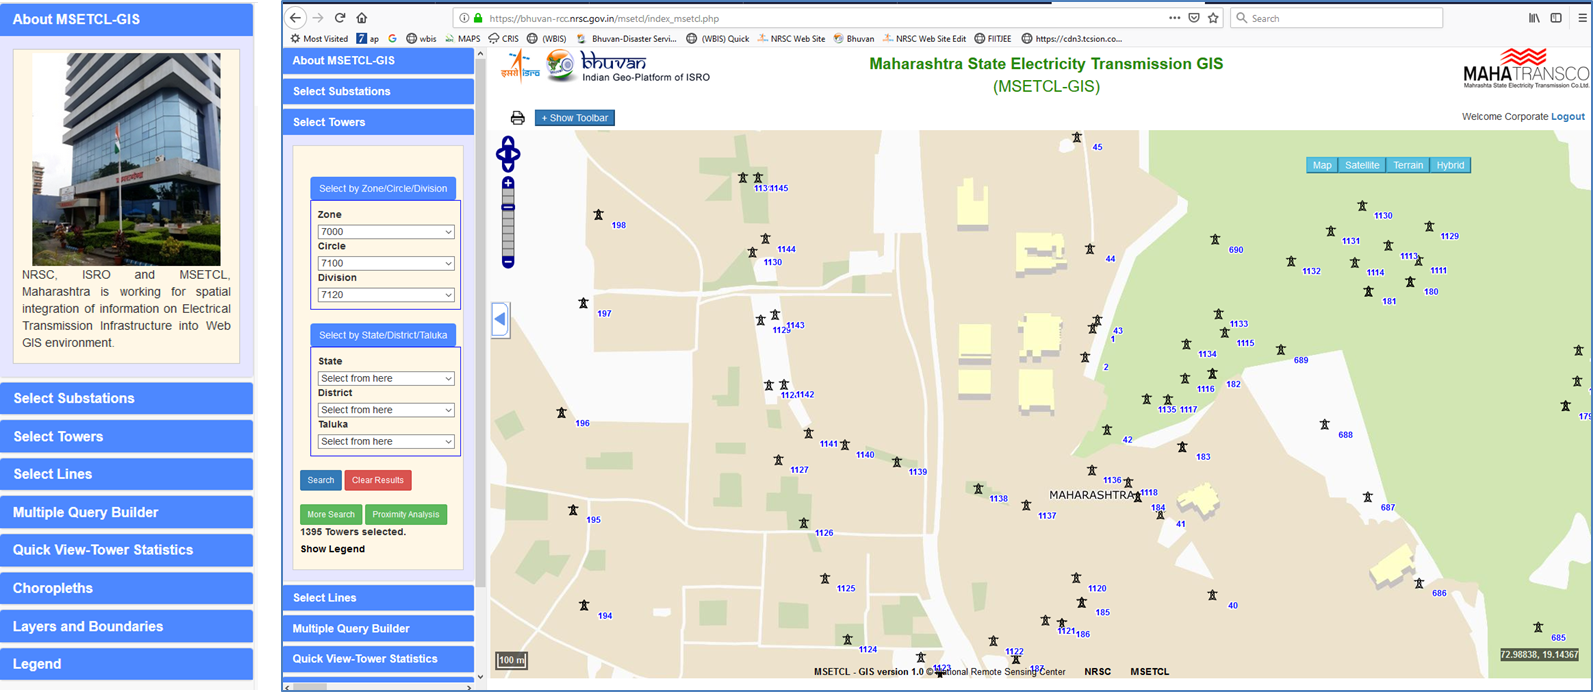
Task: Click the site lock security icon
Action: (478, 18)
